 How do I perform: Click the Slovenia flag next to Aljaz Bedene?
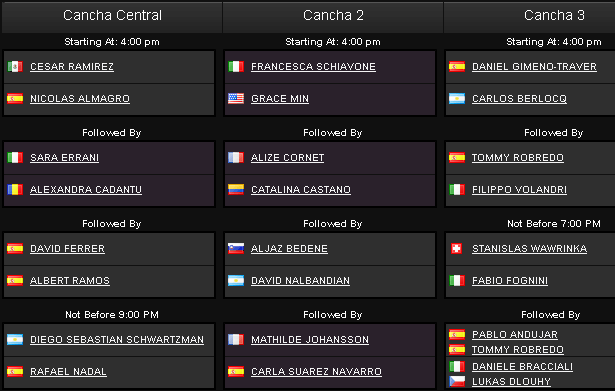pos(236,248)
